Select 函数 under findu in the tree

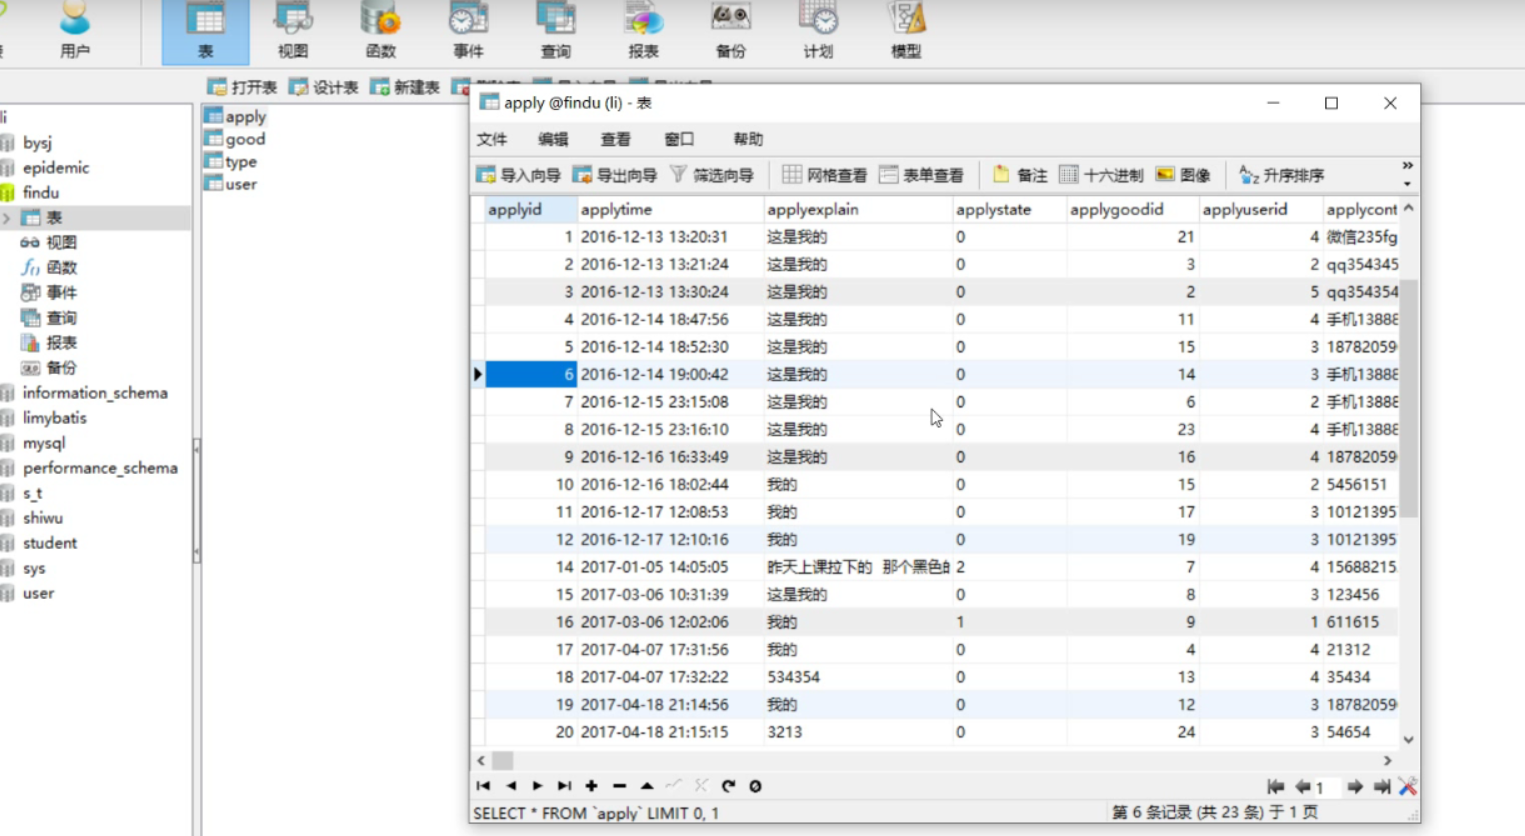coord(61,267)
